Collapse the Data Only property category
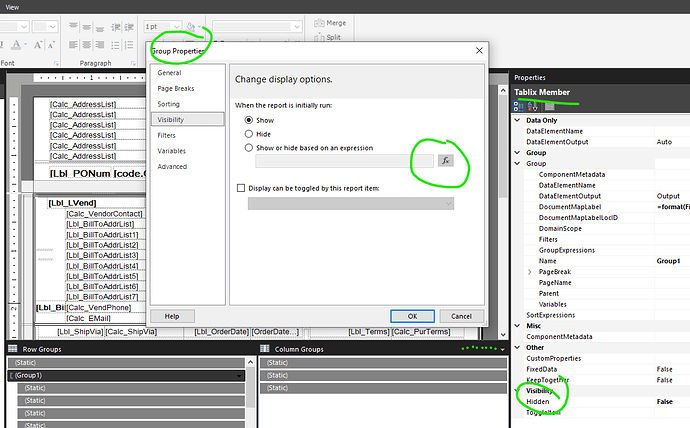Screen dimensions: 690x428 518,120
